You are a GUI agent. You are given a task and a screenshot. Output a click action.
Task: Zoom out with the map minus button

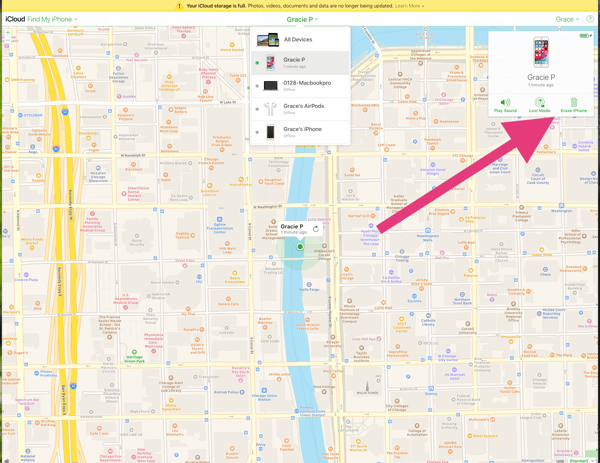click(8, 40)
